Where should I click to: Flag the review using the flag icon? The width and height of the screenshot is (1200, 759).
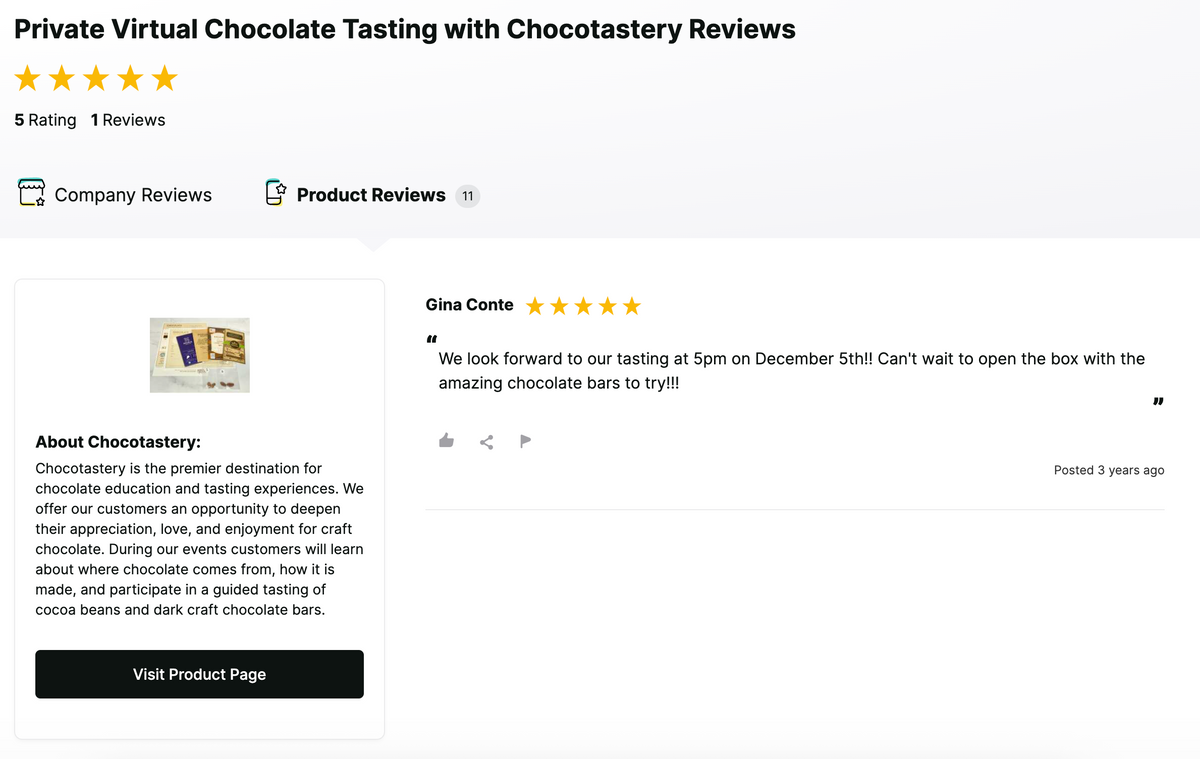click(x=525, y=441)
